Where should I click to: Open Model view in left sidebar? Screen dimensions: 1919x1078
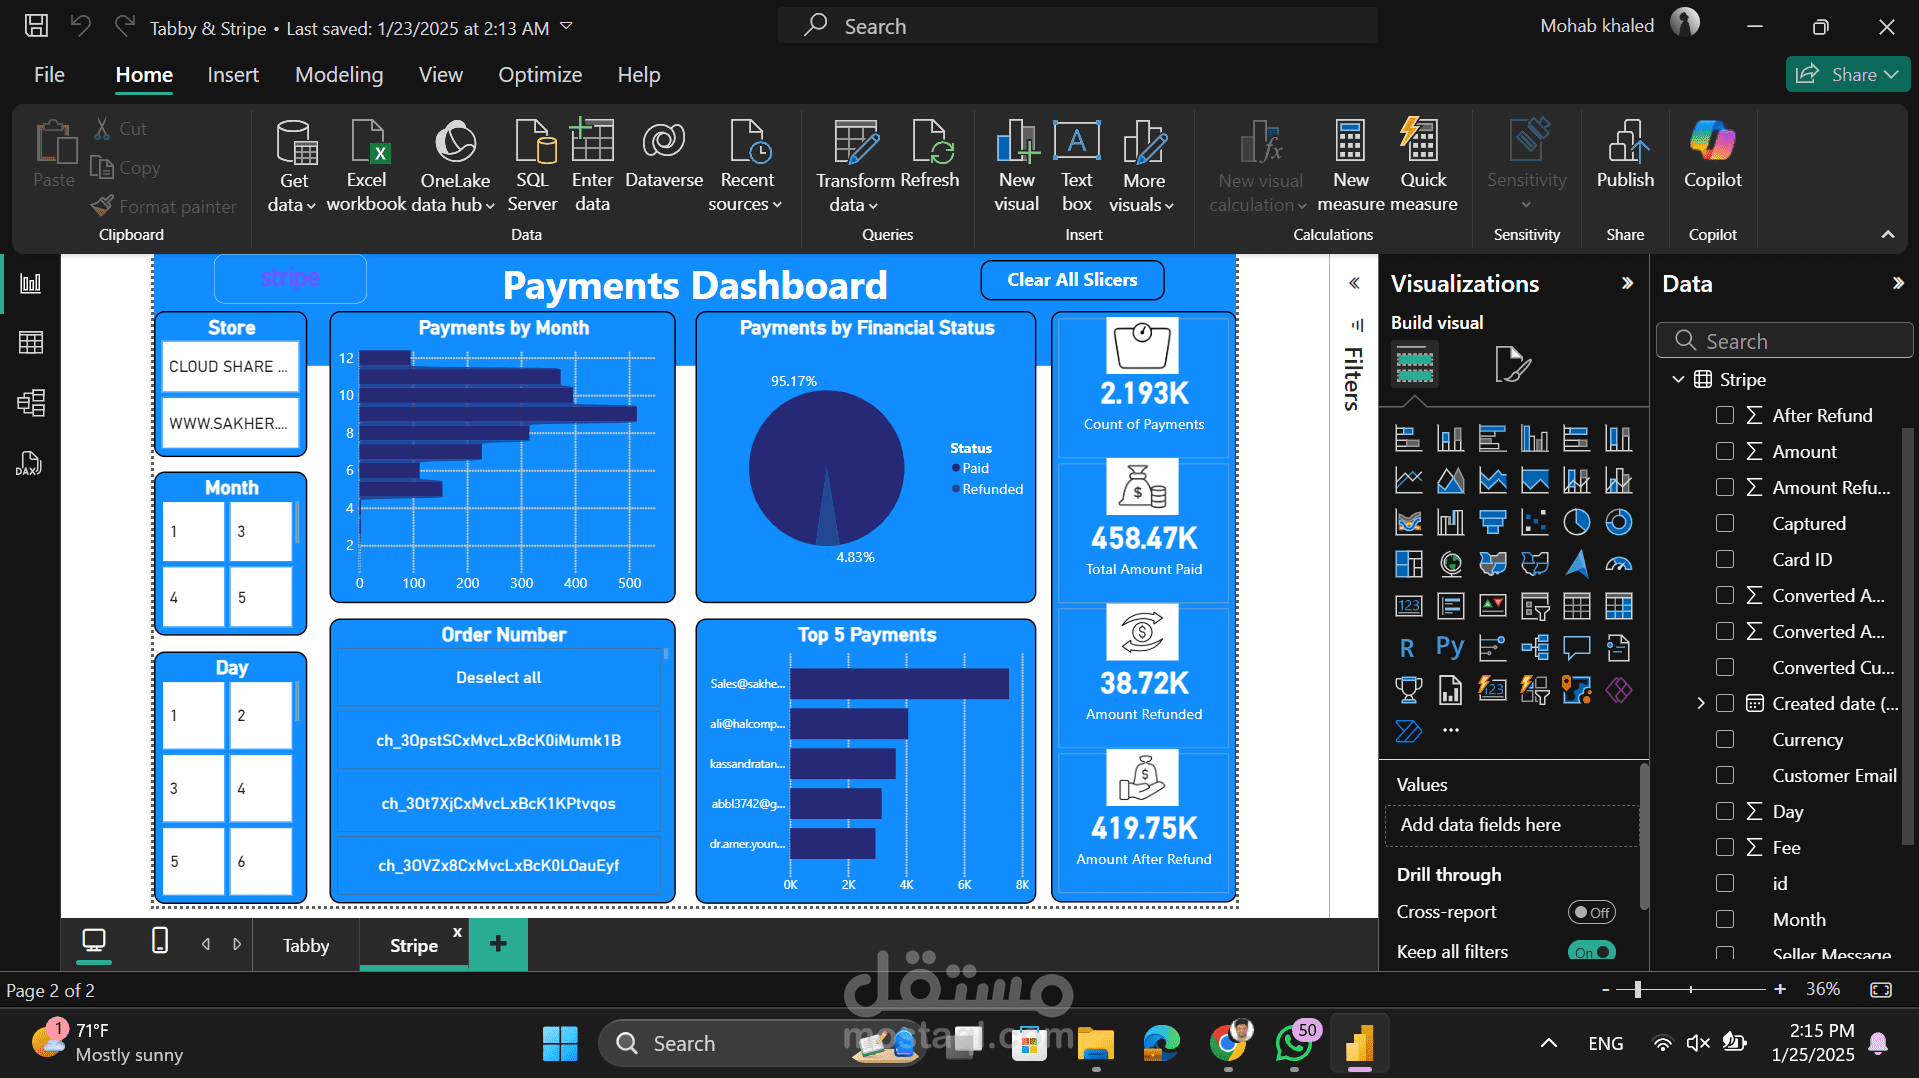pyautogui.click(x=31, y=403)
